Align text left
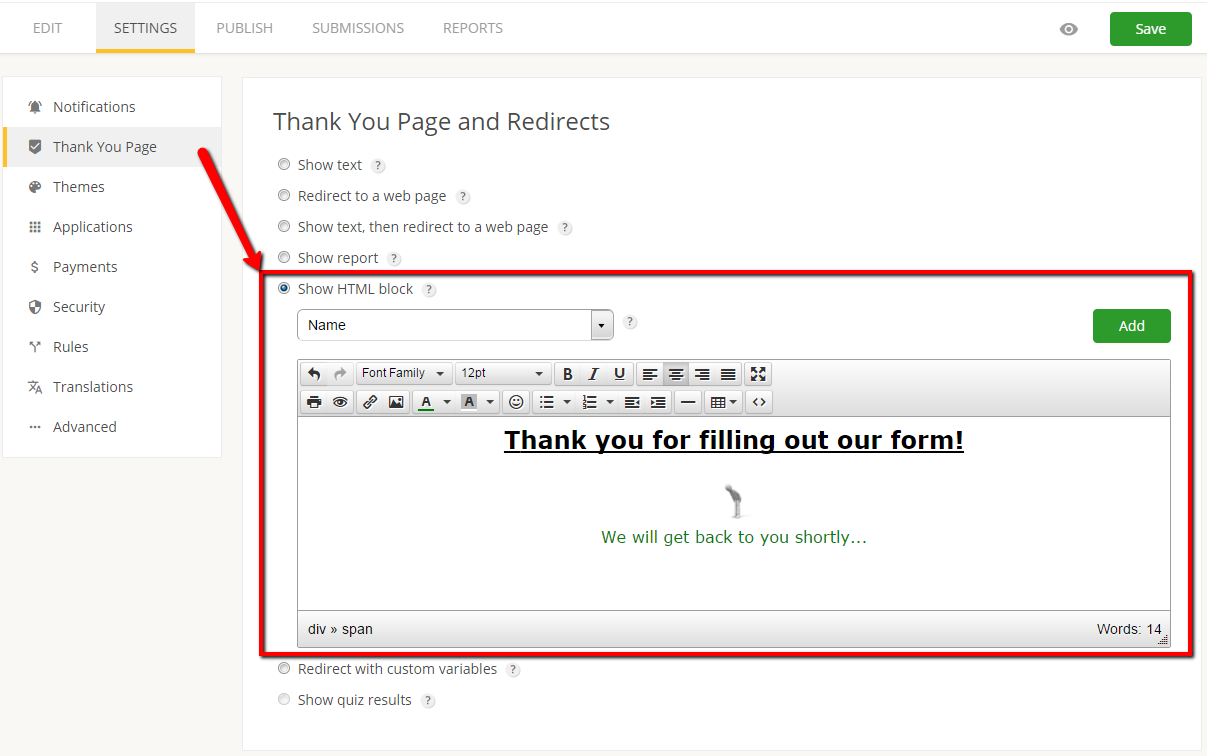Image resolution: width=1207 pixels, height=756 pixels. (650, 374)
